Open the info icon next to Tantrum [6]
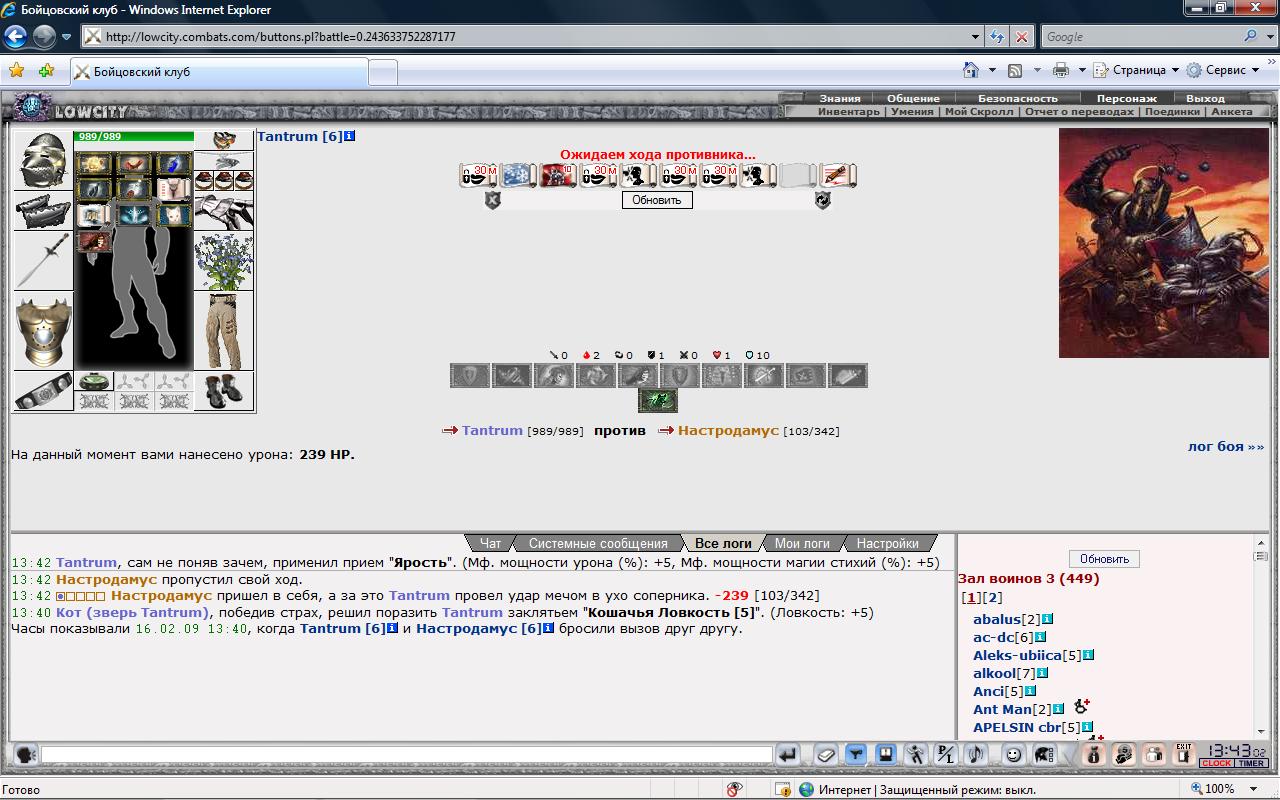 (349, 136)
